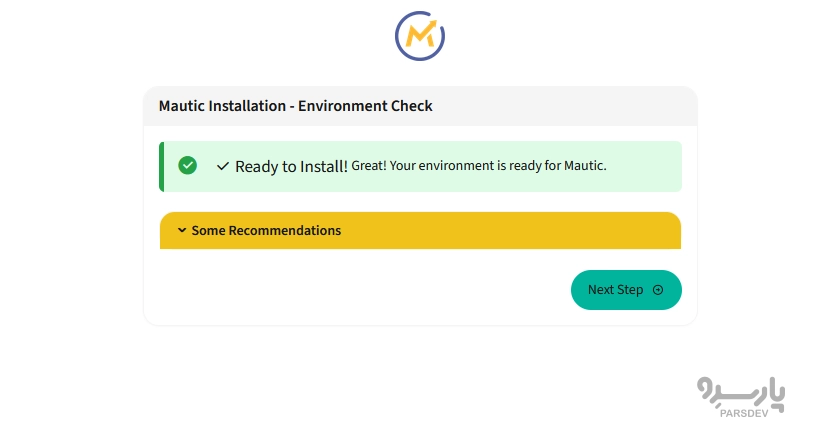Click the arrow circle icon in Next Step
The image size is (818, 434).
click(658, 290)
